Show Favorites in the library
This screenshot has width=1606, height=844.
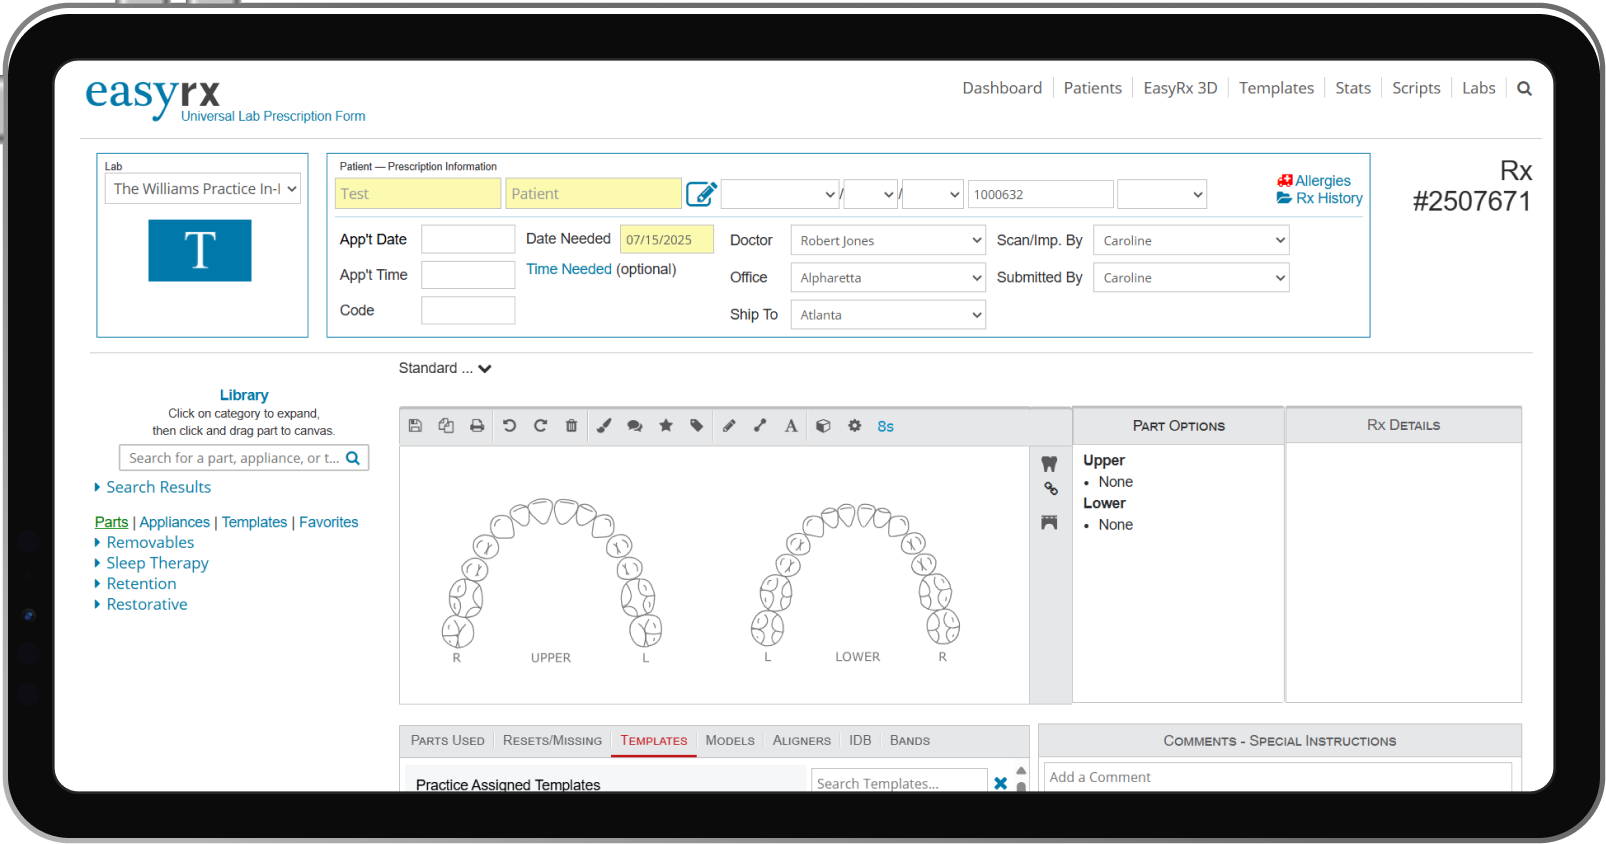pyautogui.click(x=328, y=522)
